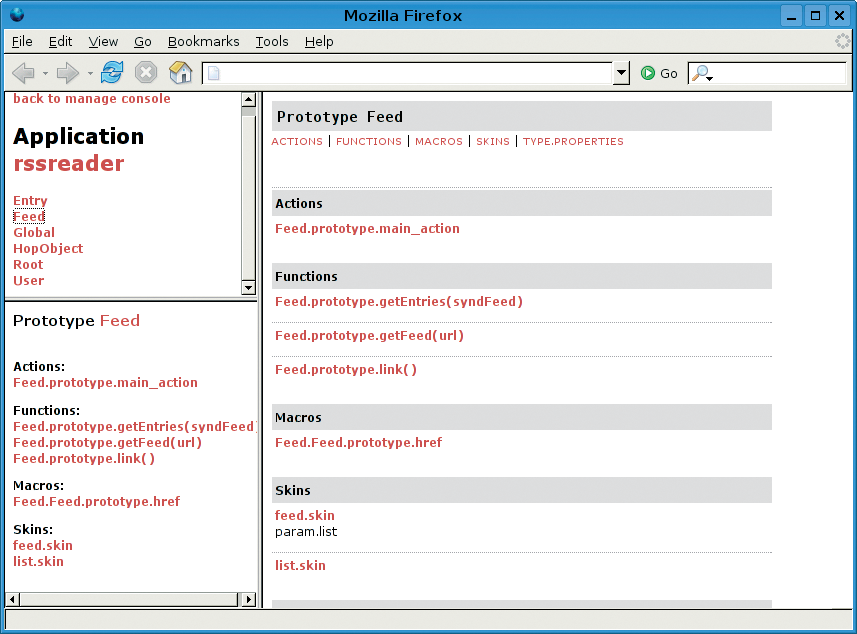Open list.skin in the sidebar Skins list
This screenshot has height=634, width=857.
pos(38,561)
